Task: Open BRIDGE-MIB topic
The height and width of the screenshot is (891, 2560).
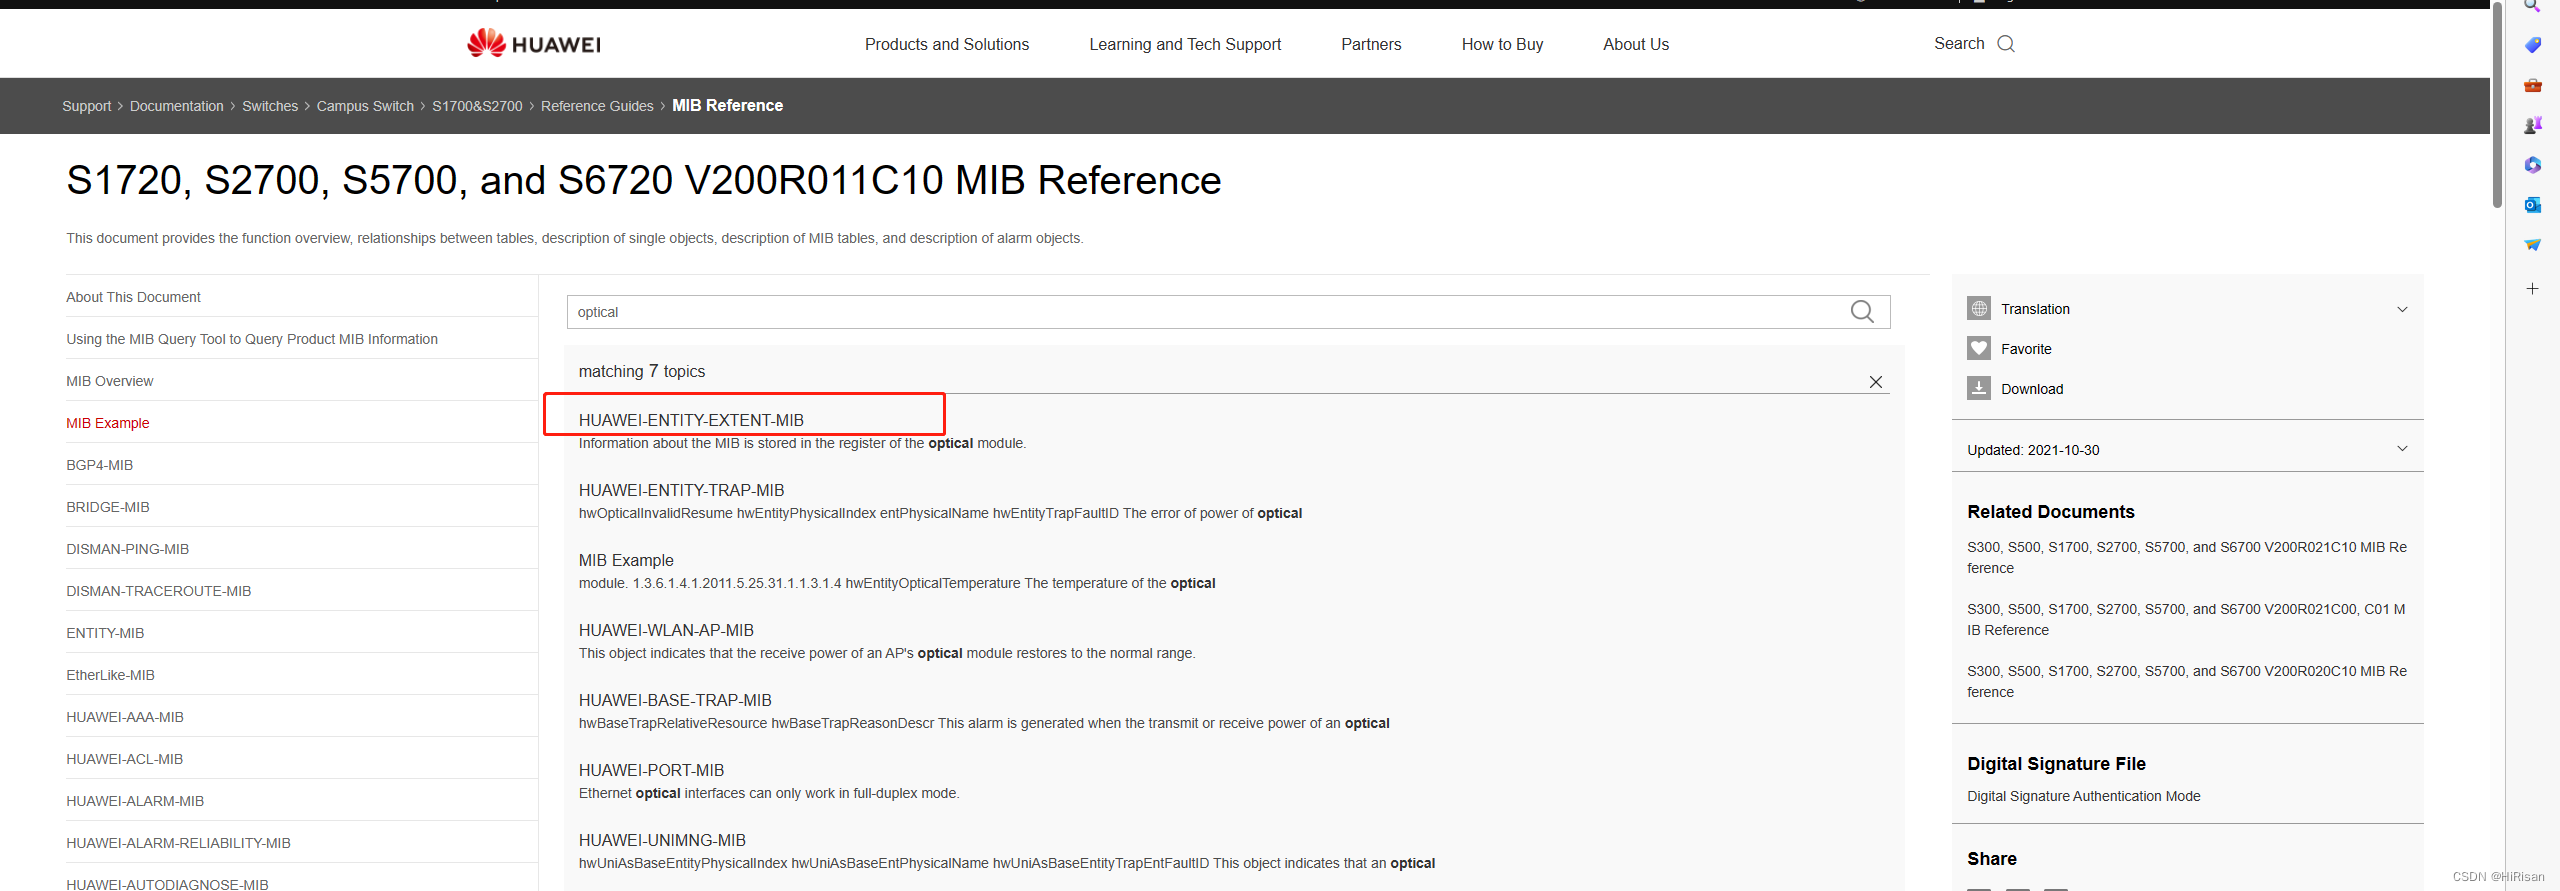Action: [108, 507]
